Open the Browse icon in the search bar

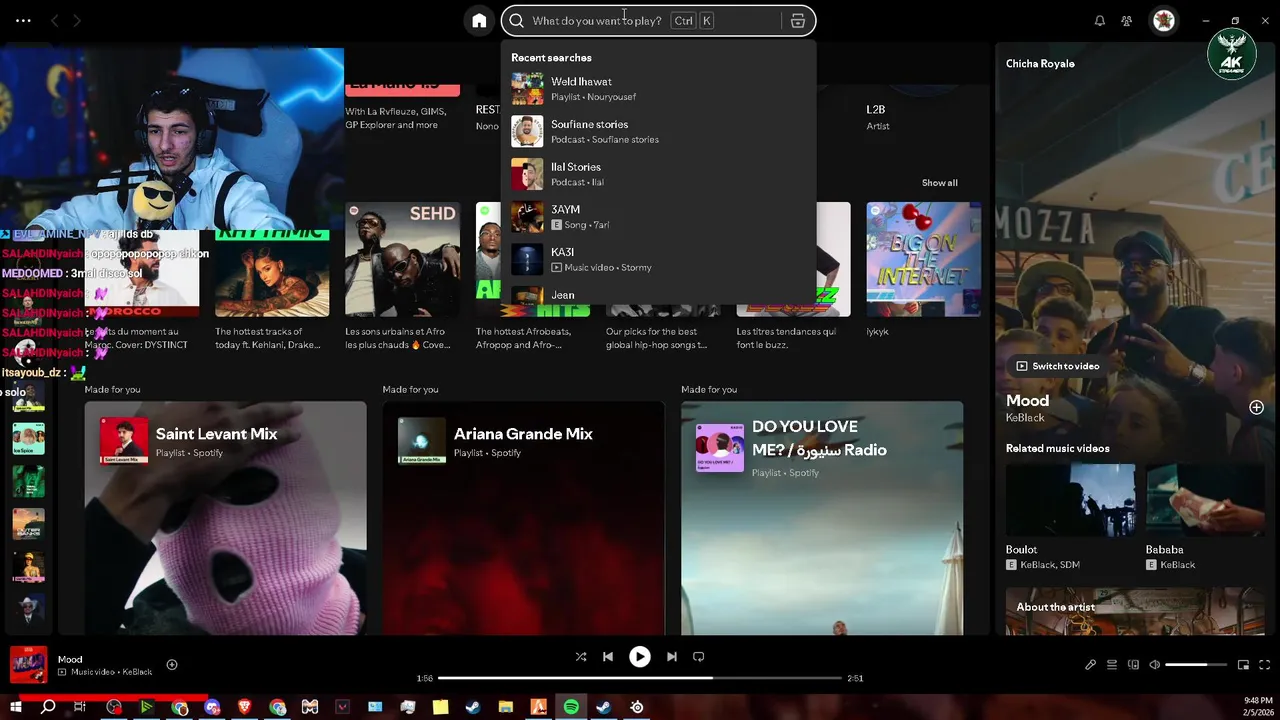click(x=798, y=21)
